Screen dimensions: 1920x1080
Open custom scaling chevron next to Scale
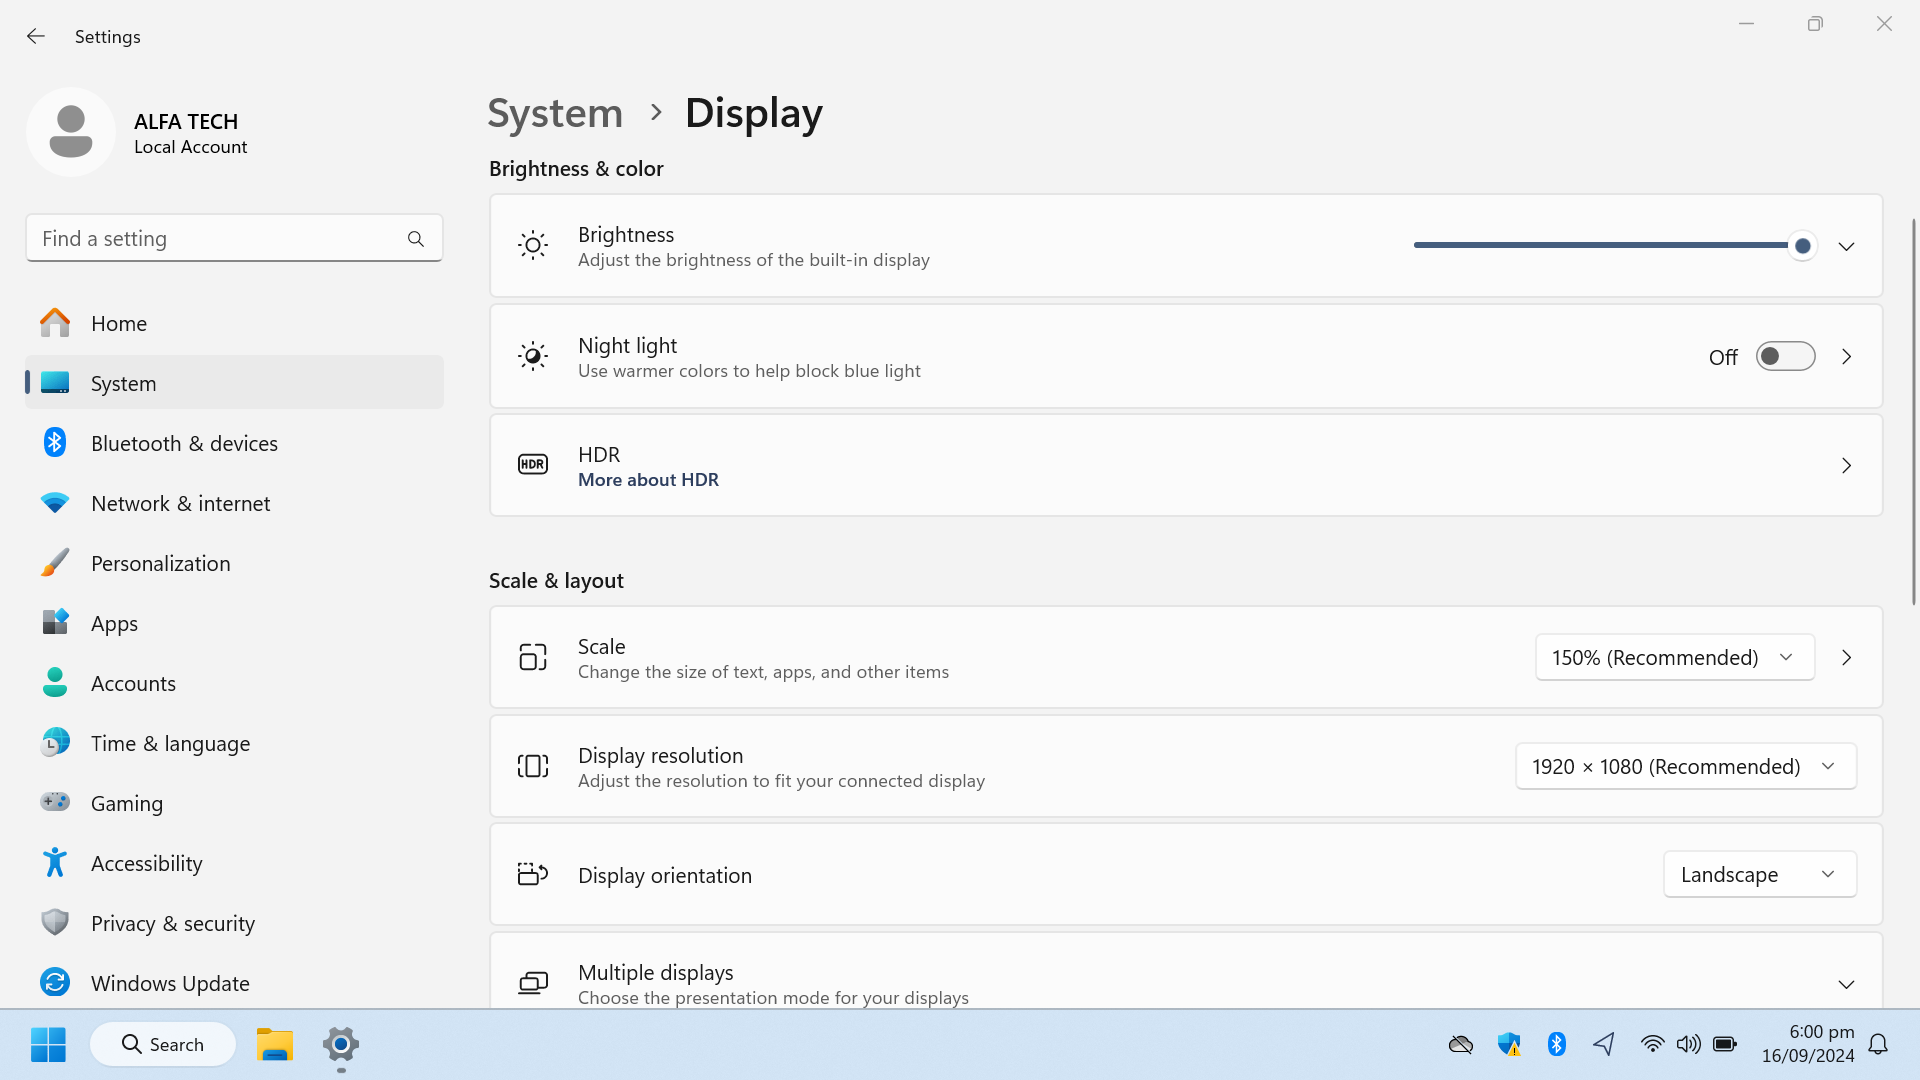[1846, 657]
